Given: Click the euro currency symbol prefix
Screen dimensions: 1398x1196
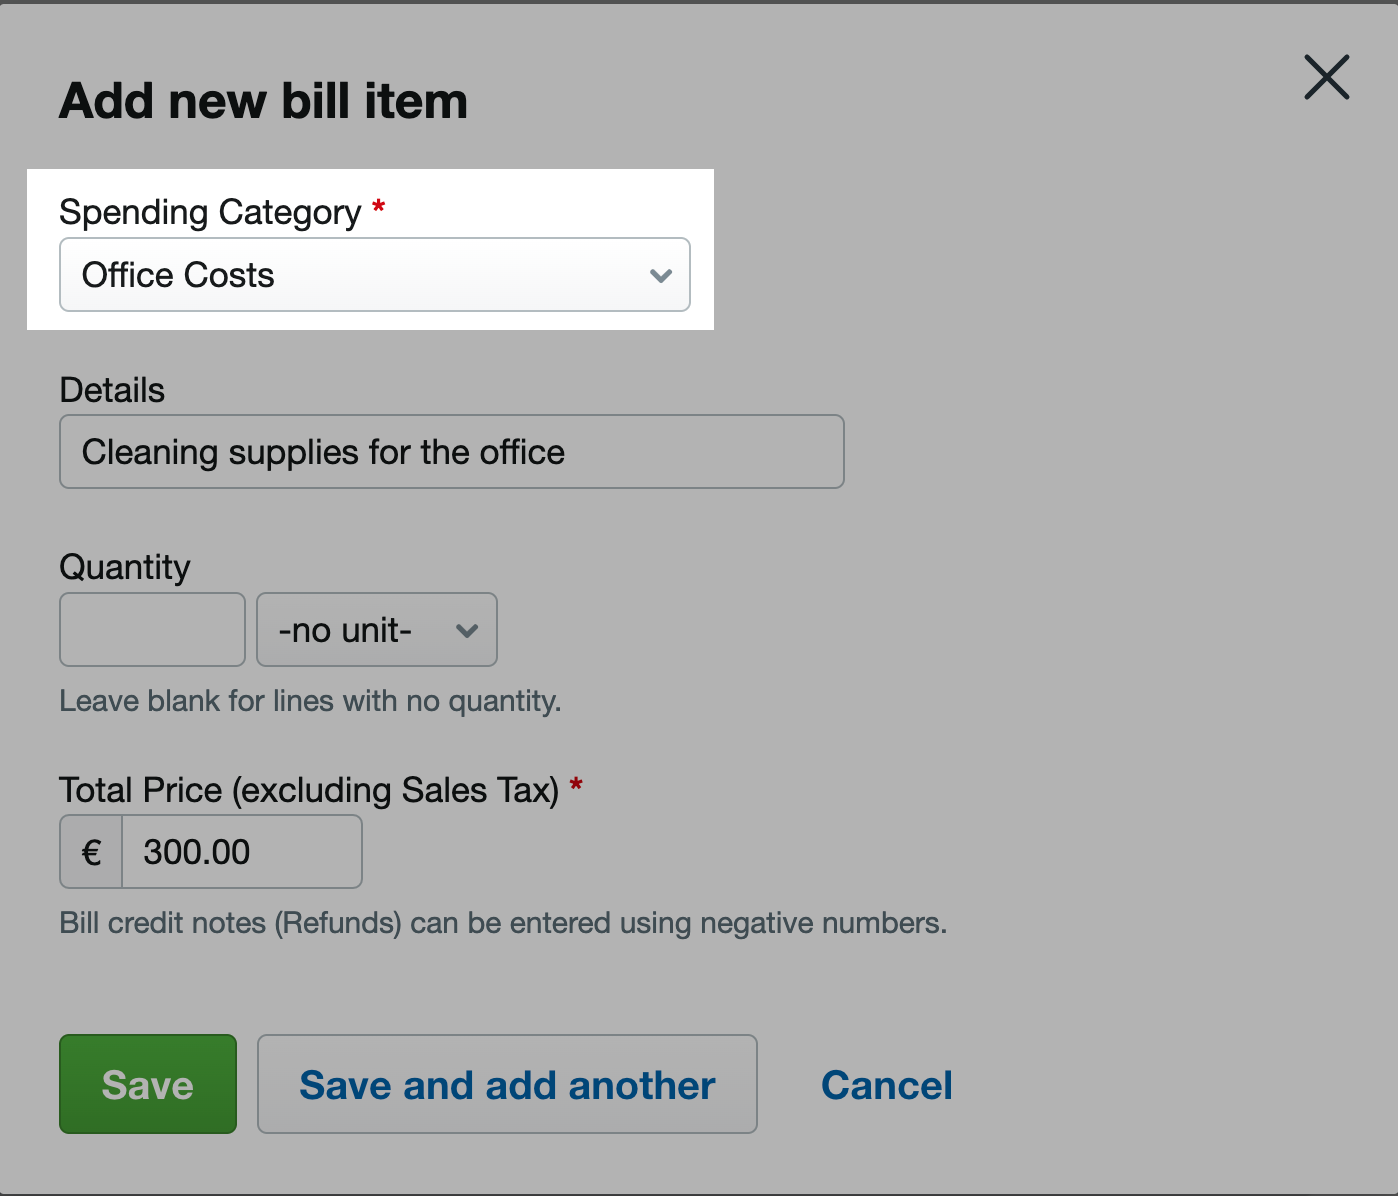Looking at the screenshot, I should pyautogui.click(x=91, y=852).
